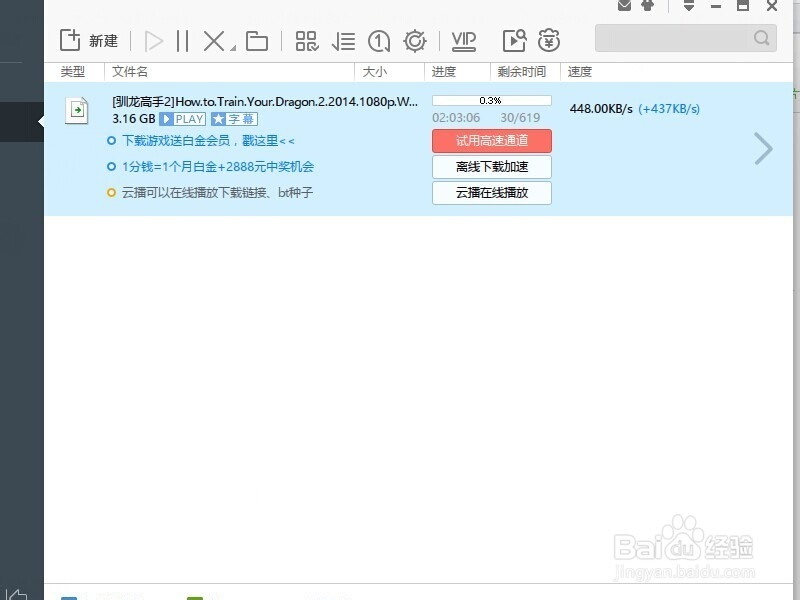800x600 pixels.
Task: Click the four-squares grid toolbar icon
Action: click(307, 41)
